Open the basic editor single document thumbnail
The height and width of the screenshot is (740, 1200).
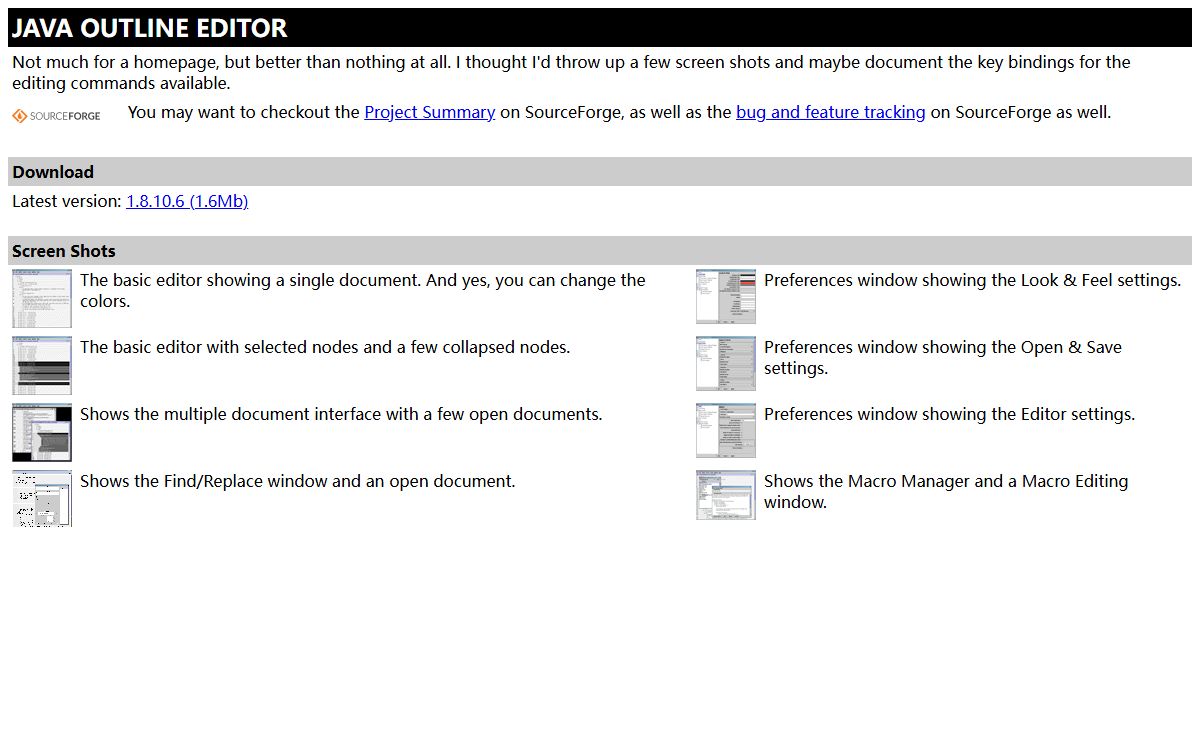pos(42,298)
